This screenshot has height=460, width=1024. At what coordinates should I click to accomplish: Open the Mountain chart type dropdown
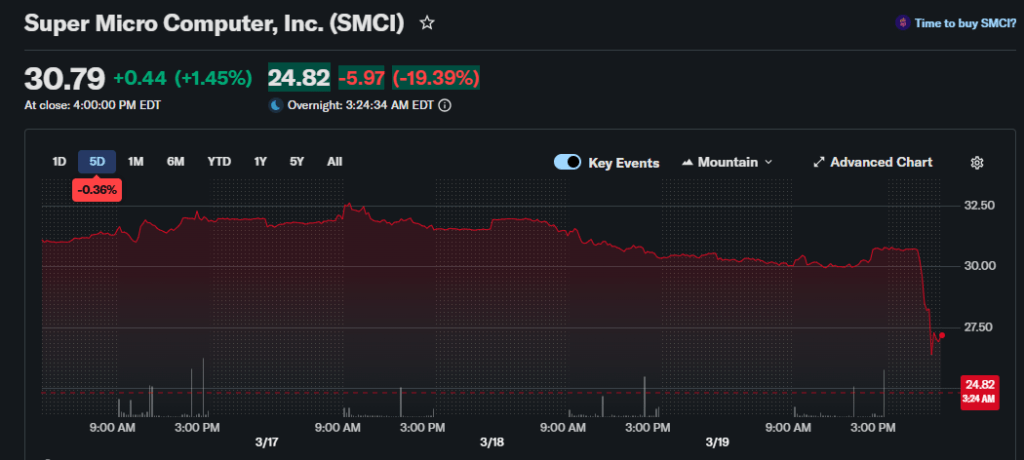727,162
